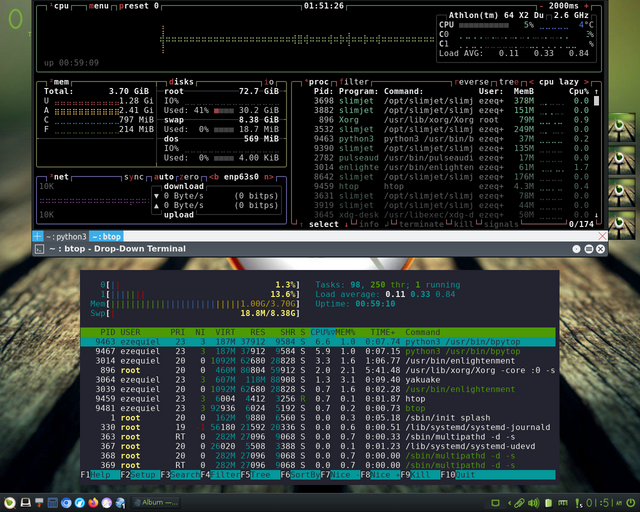Image resolution: width=640 pixels, height=512 pixels.
Task: Select btop process row 3014 enlighte
Action: [x=451, y=167]
